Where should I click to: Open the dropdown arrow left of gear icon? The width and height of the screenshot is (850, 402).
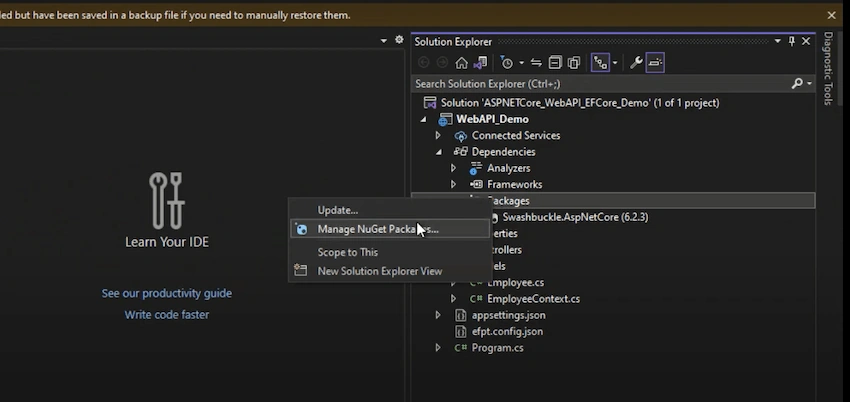pyautogui.click(x=384, y=41)
